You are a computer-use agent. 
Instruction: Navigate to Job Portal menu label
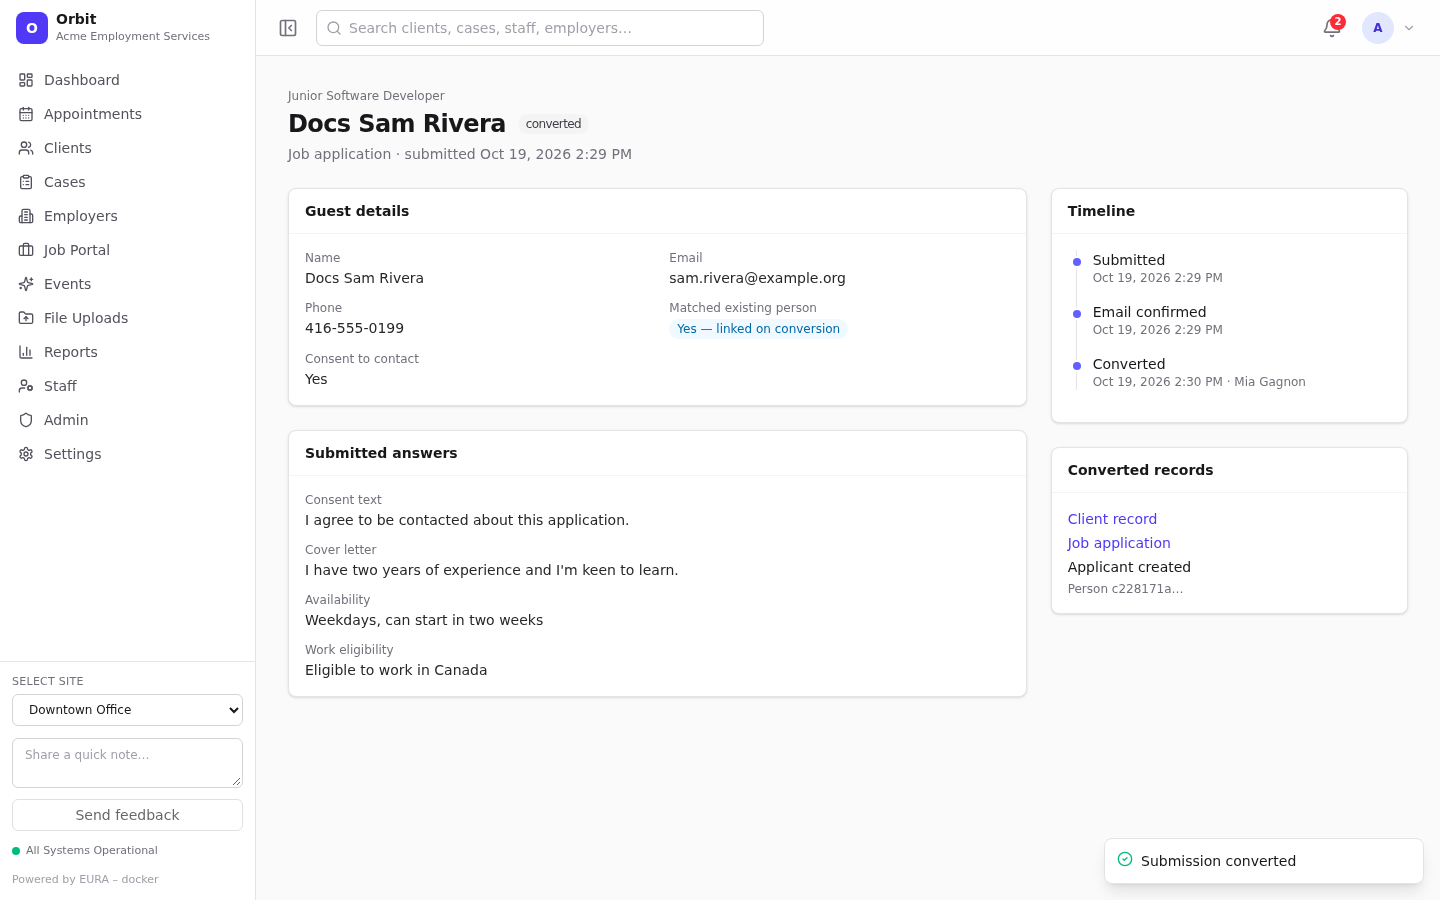pyautogui.click(x=77, y=250)
